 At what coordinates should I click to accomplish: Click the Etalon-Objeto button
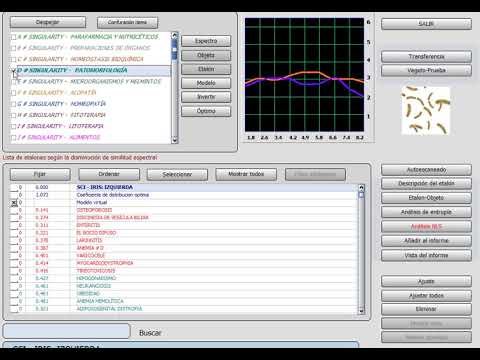click(426, 198)
